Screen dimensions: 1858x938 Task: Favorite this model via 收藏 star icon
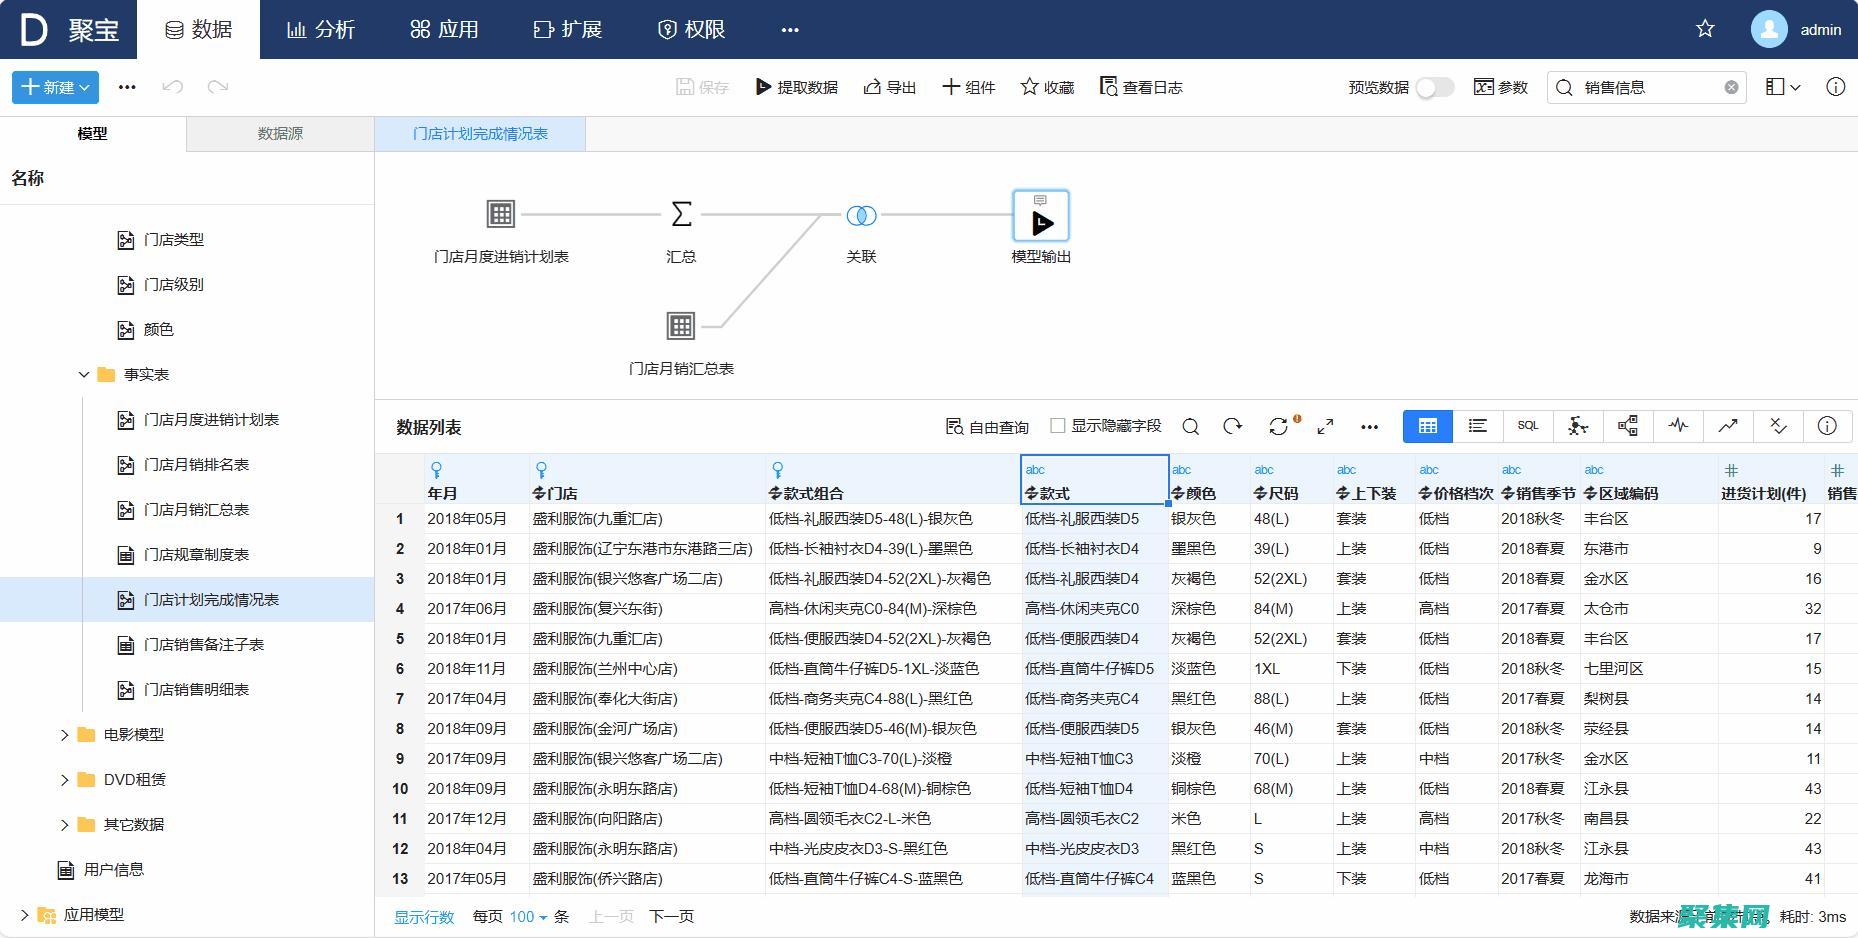click(x=1045, y=87)
